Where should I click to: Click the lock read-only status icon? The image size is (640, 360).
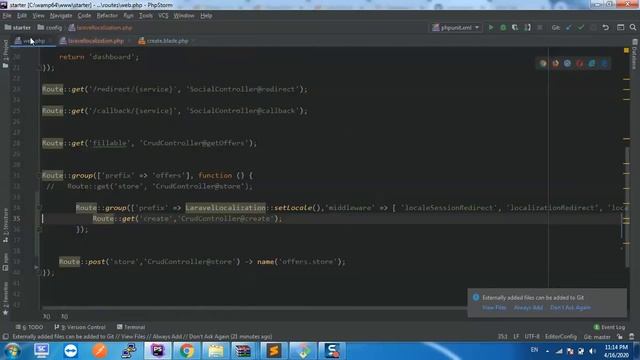620,337
